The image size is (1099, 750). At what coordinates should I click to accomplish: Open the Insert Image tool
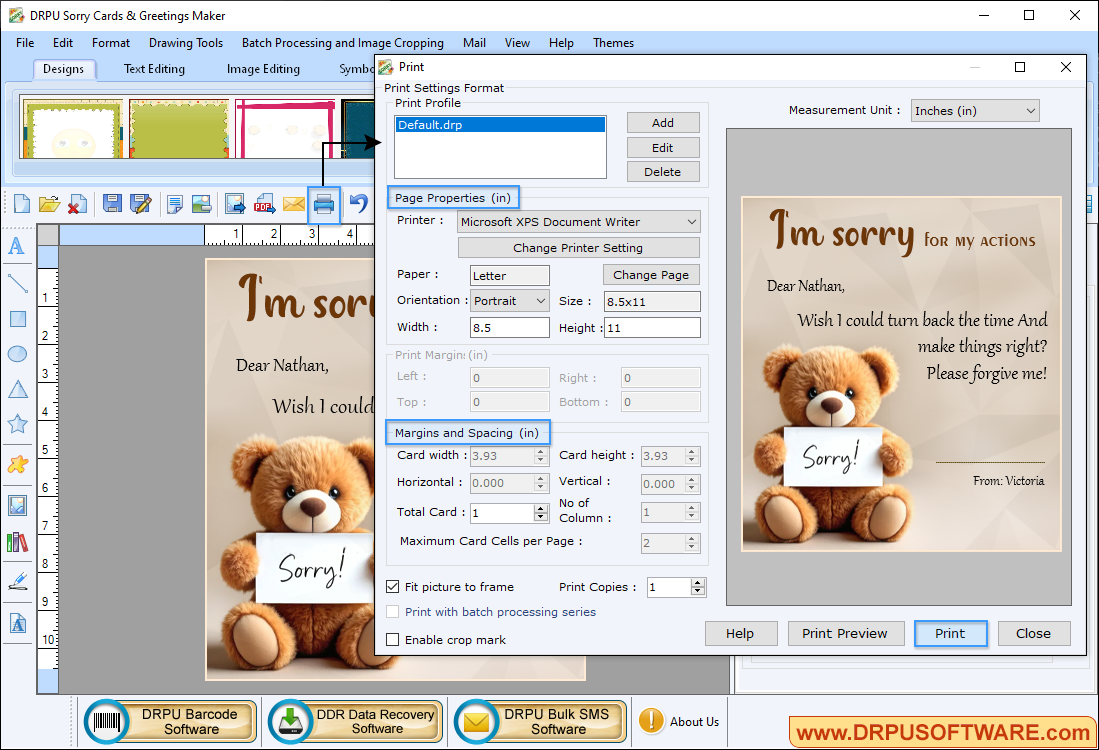click(x=17, y=504)
